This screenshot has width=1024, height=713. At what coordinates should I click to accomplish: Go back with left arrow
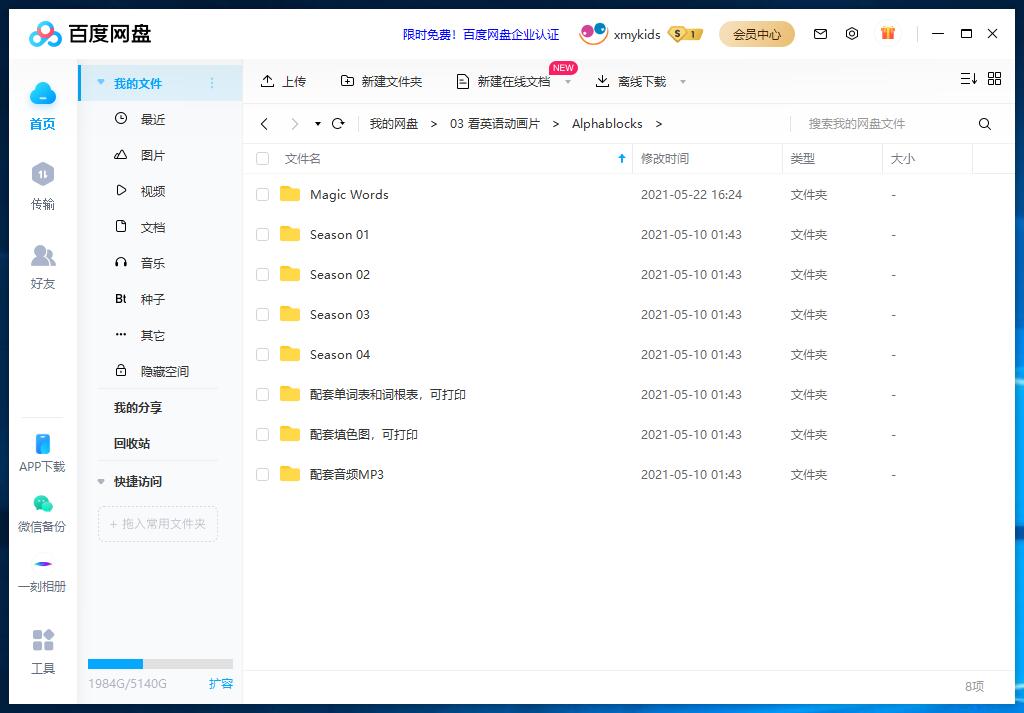(264, 124)
